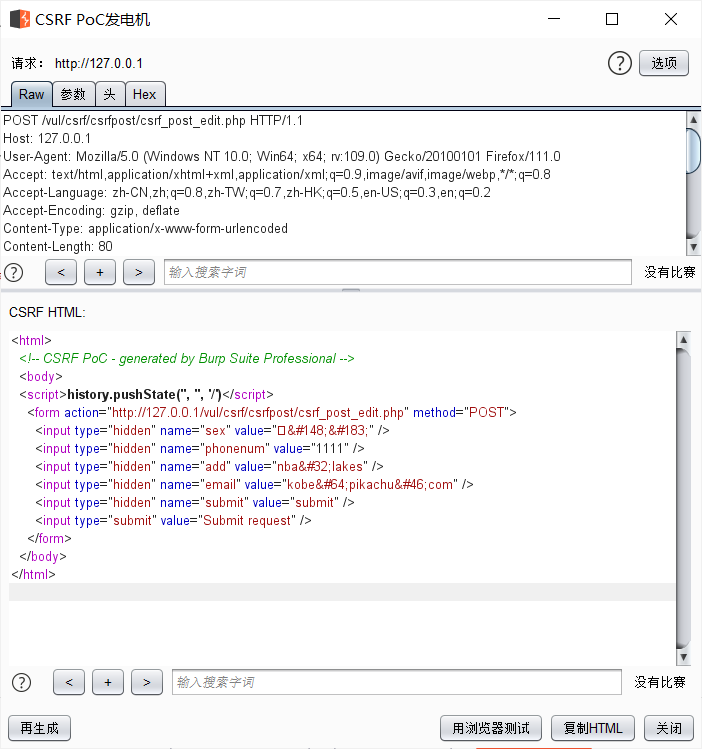This screenshot has height=749, width=702.
Task: Switch to the Hex tab
Action: click(145, 94)
